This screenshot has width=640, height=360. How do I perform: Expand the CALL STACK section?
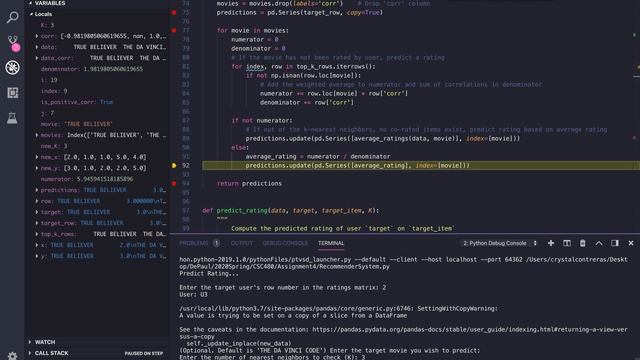click(x=30, y=353)
